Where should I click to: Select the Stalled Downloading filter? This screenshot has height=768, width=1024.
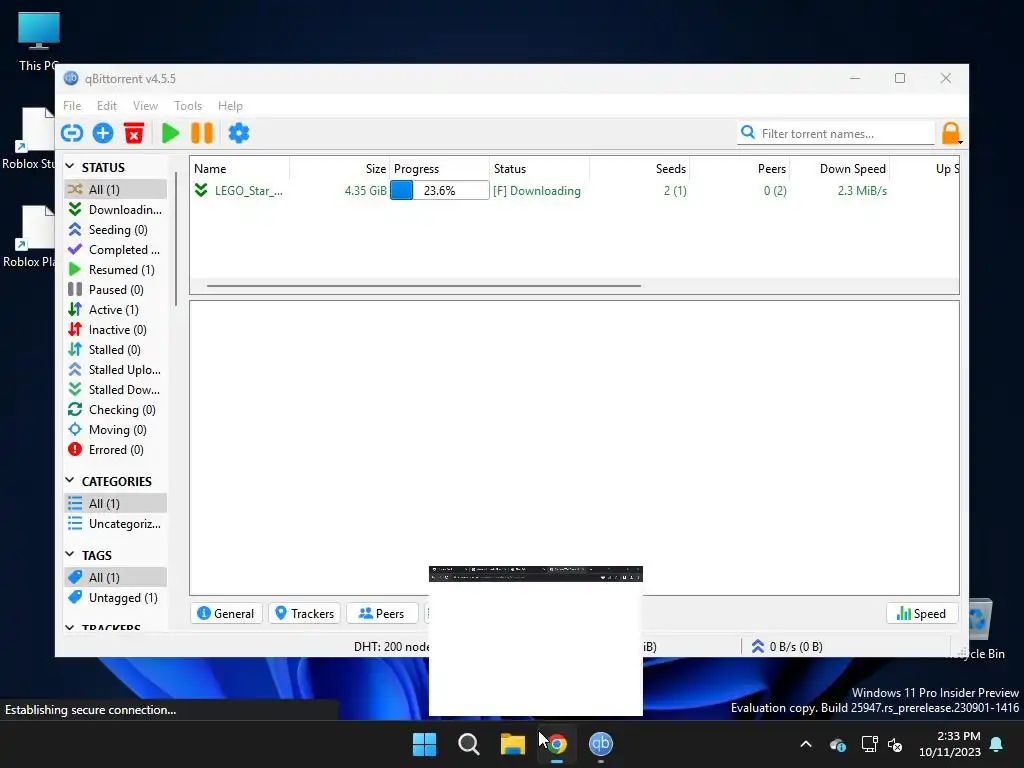click(116, 390)
